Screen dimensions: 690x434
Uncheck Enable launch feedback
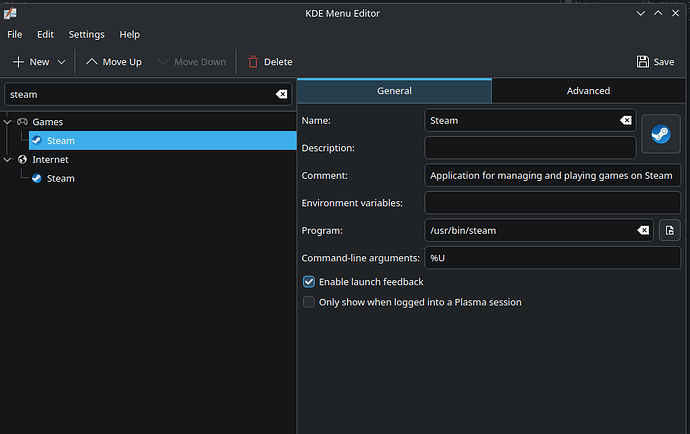308,282
